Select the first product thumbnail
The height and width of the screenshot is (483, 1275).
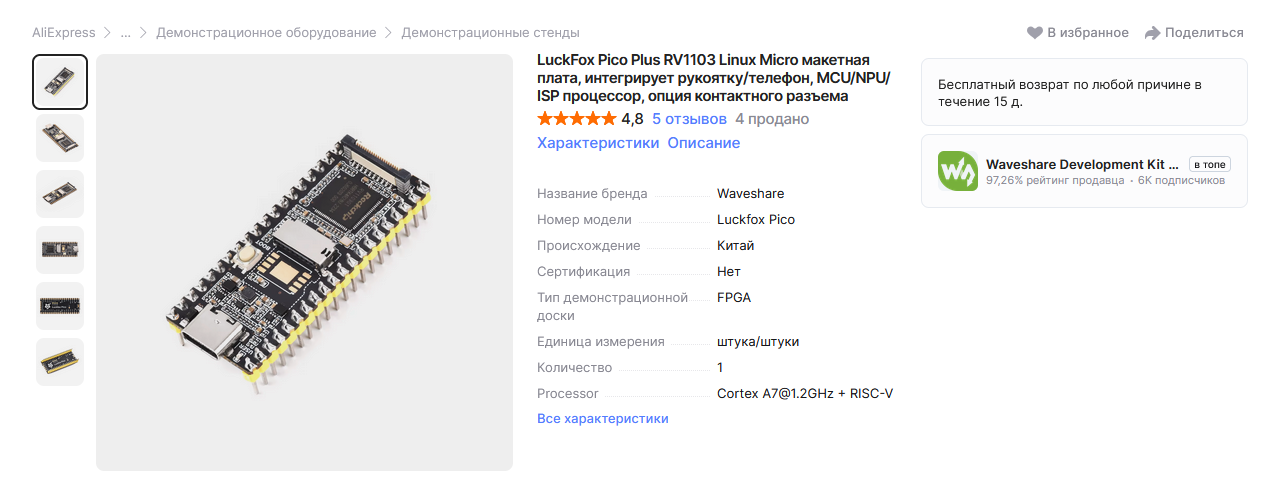pos(60,82)
